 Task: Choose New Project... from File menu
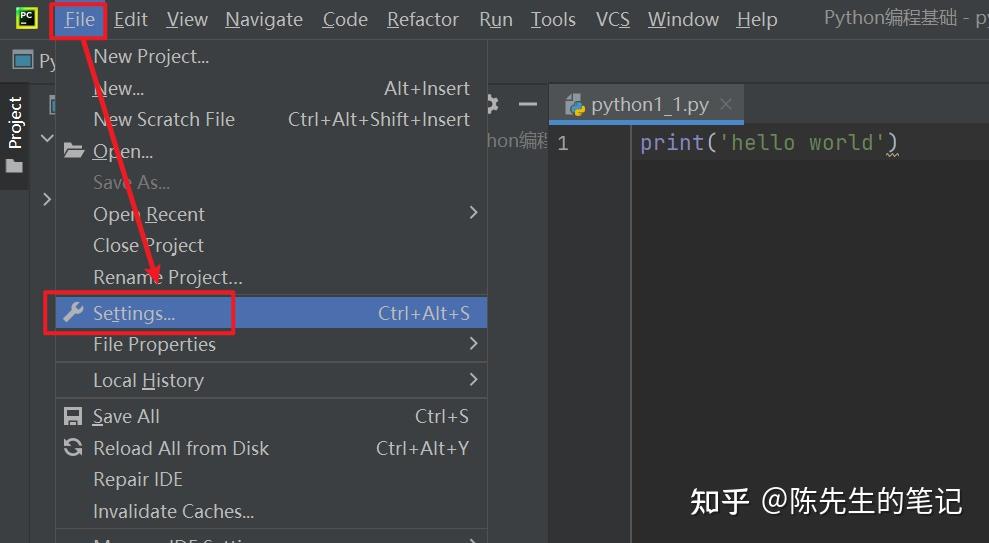[x=151, y=57]
